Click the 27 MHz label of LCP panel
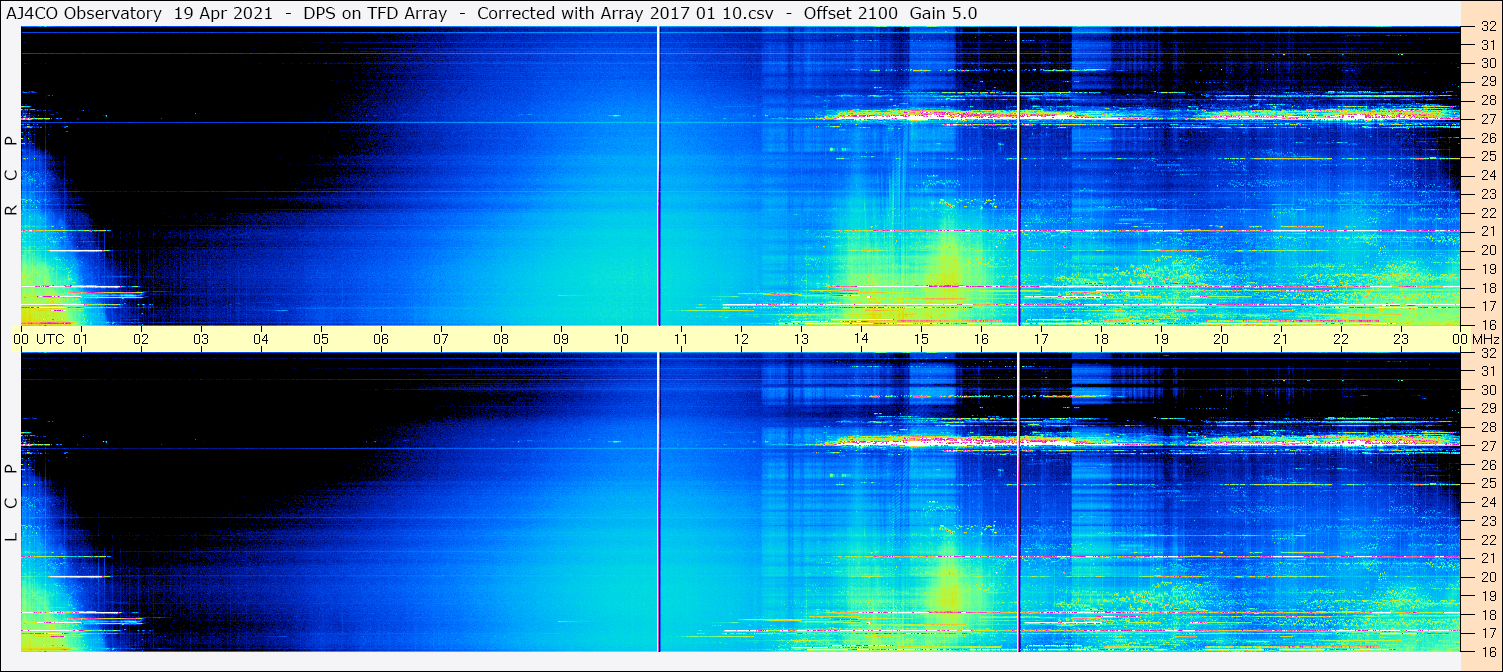1503x672 pixels. pos(1487,446)
